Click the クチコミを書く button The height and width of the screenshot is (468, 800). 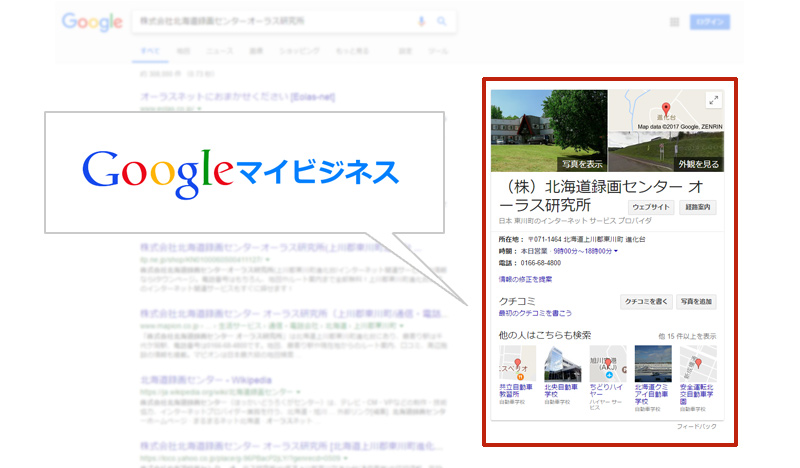pyautogui.click(x=646, y=302)
